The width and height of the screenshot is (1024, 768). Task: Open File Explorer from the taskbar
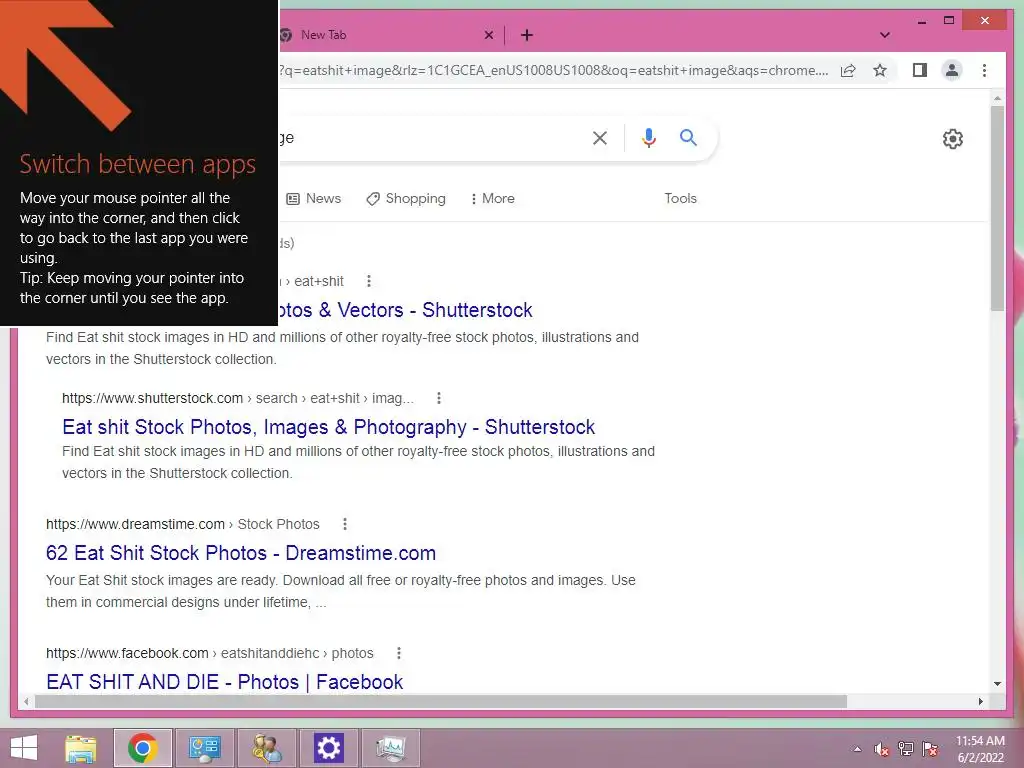(81, 748)
